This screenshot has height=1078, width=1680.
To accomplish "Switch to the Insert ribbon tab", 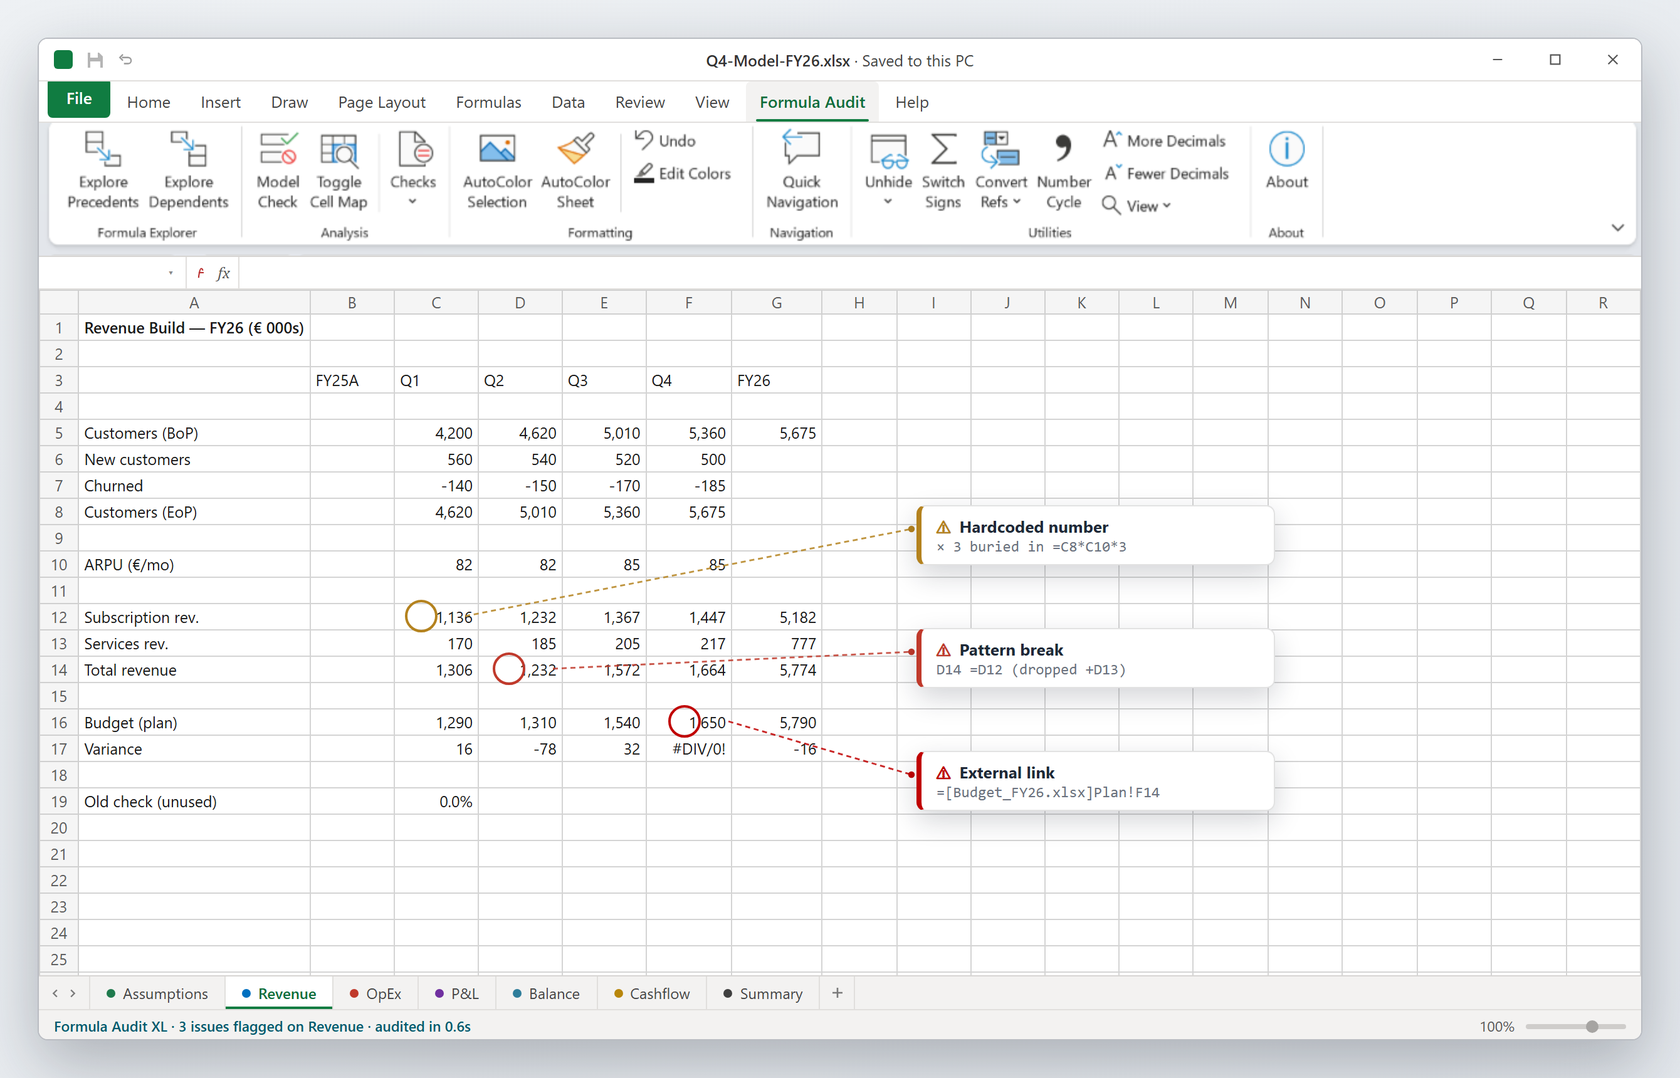I will coord(220,102).
